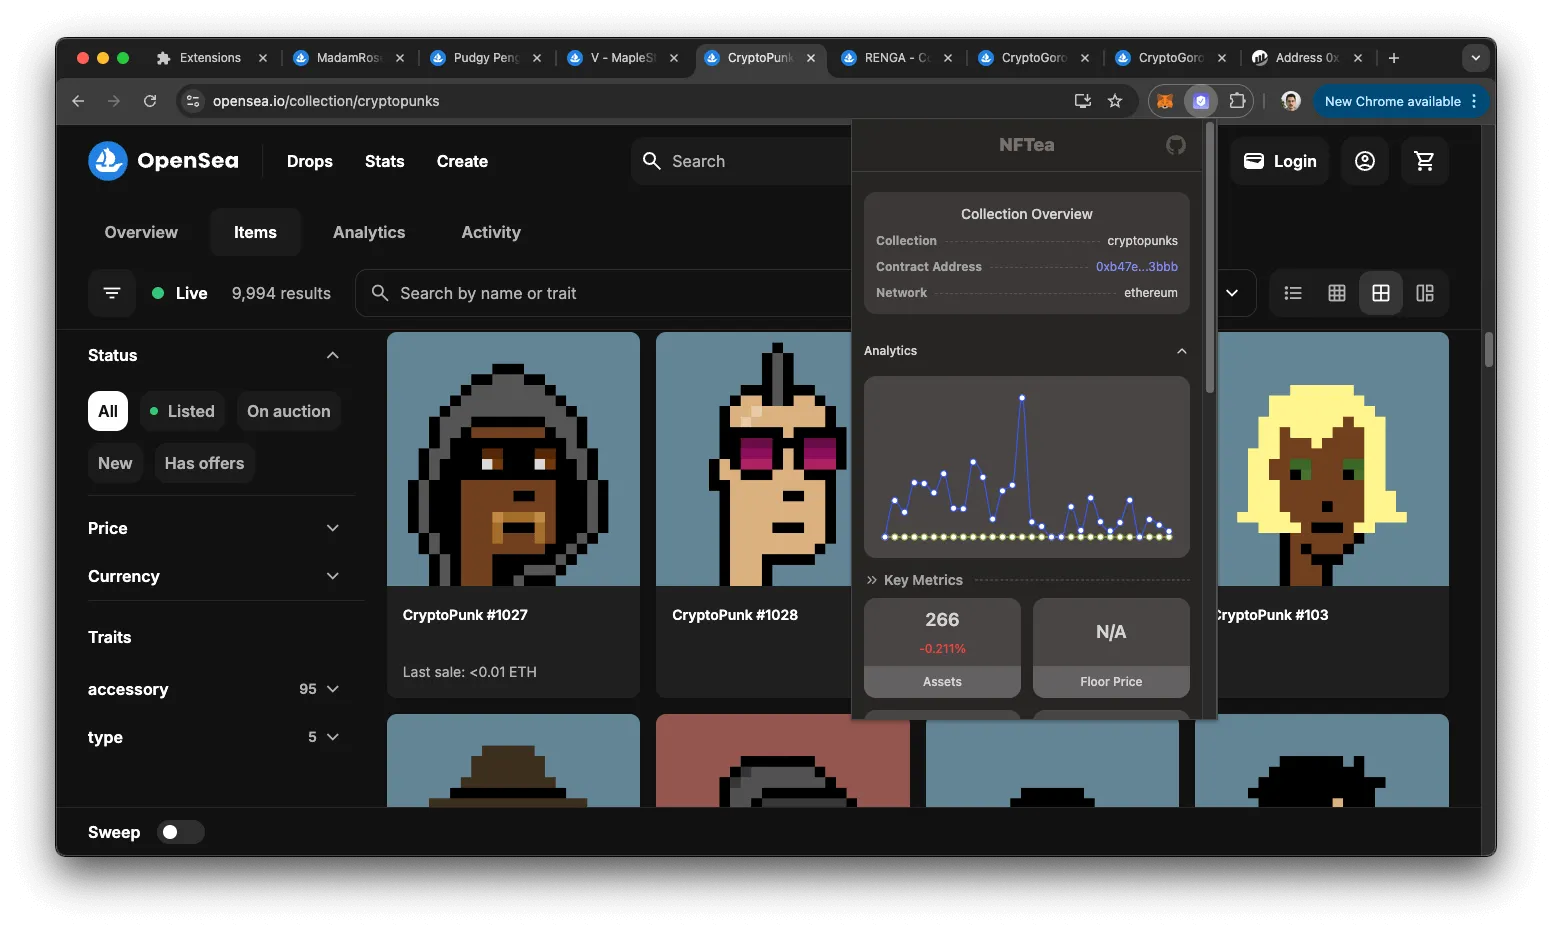This screenshot has width=1552, height=930.
Task: Click the OpenSea logo
Action: (x=163, y=161)
